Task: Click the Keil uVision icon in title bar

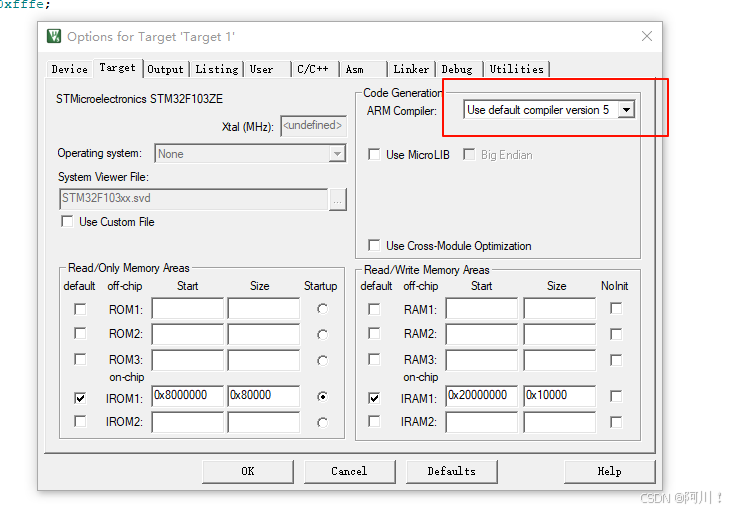Action: (x=54, y=36)
